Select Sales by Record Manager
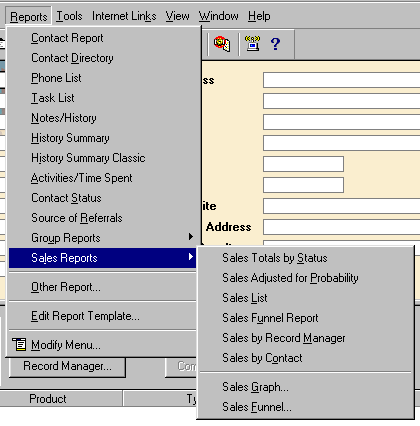Image resolution: width=420 pixels, height=426 pixels. coord(284,338)
